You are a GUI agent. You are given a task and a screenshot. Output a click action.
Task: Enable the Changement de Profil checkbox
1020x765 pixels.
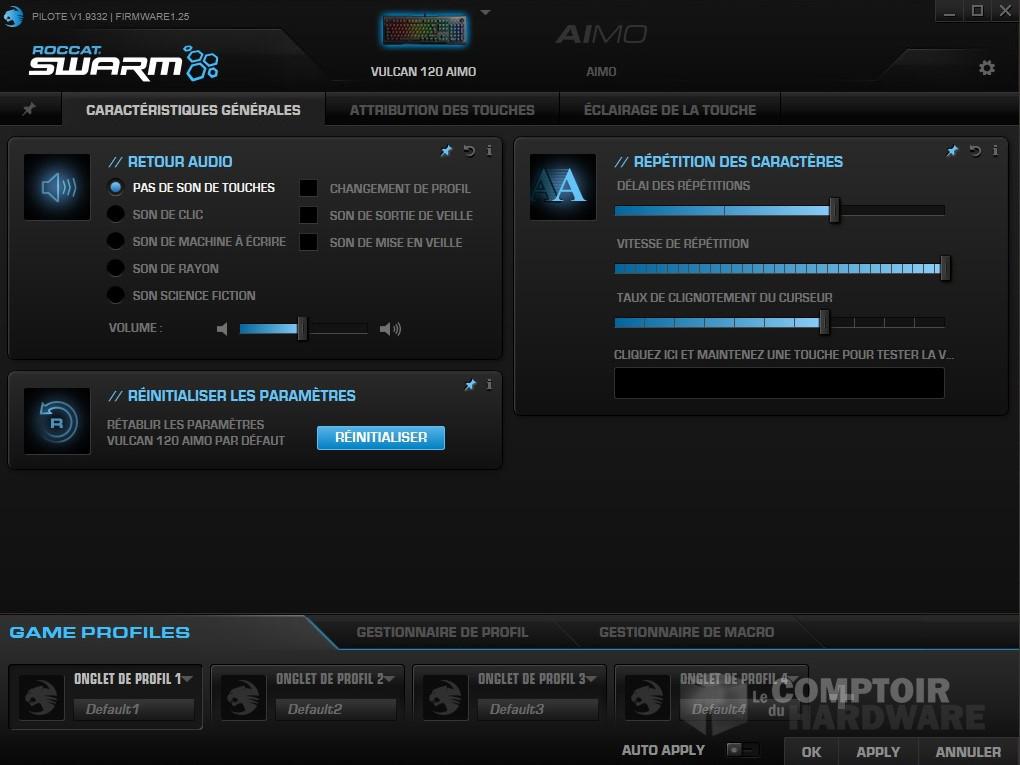(308, 188)
